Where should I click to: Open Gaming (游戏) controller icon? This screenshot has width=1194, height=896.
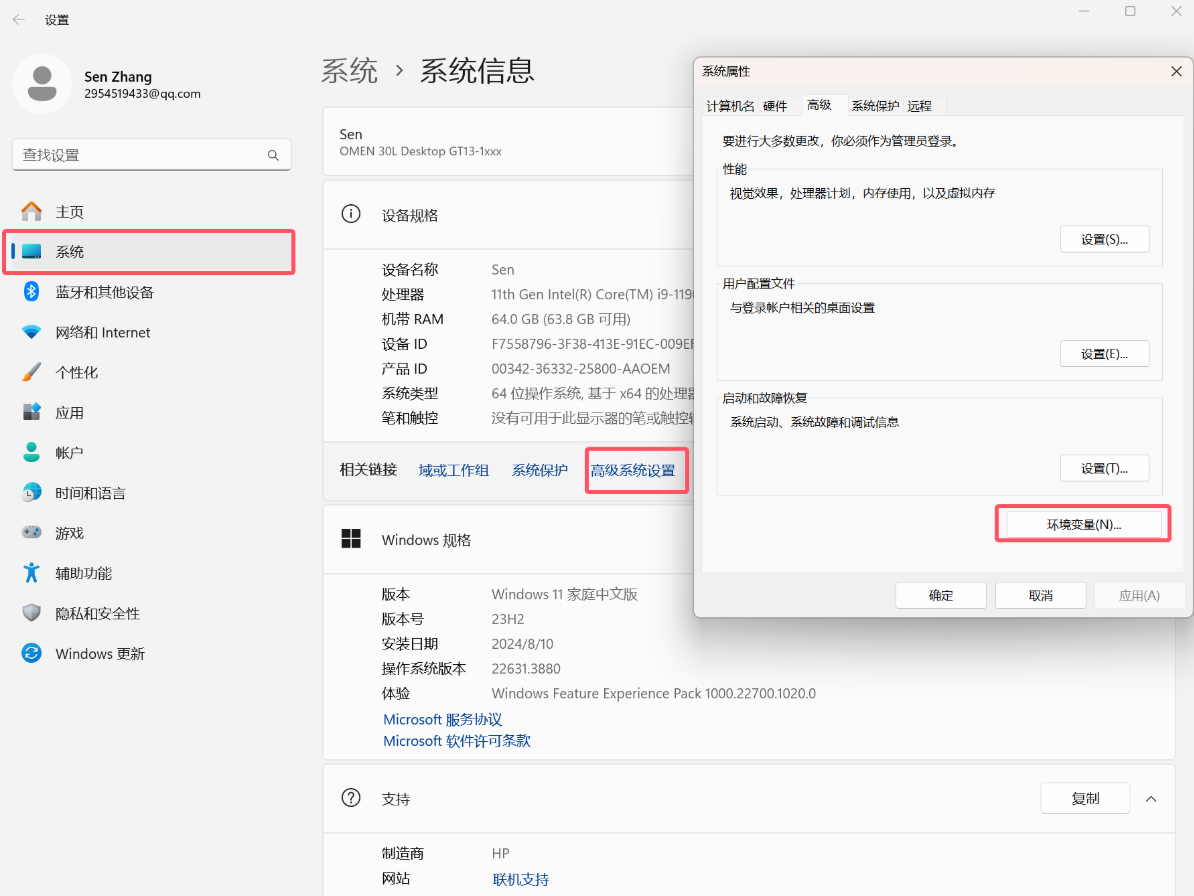[x=32, y=533]
